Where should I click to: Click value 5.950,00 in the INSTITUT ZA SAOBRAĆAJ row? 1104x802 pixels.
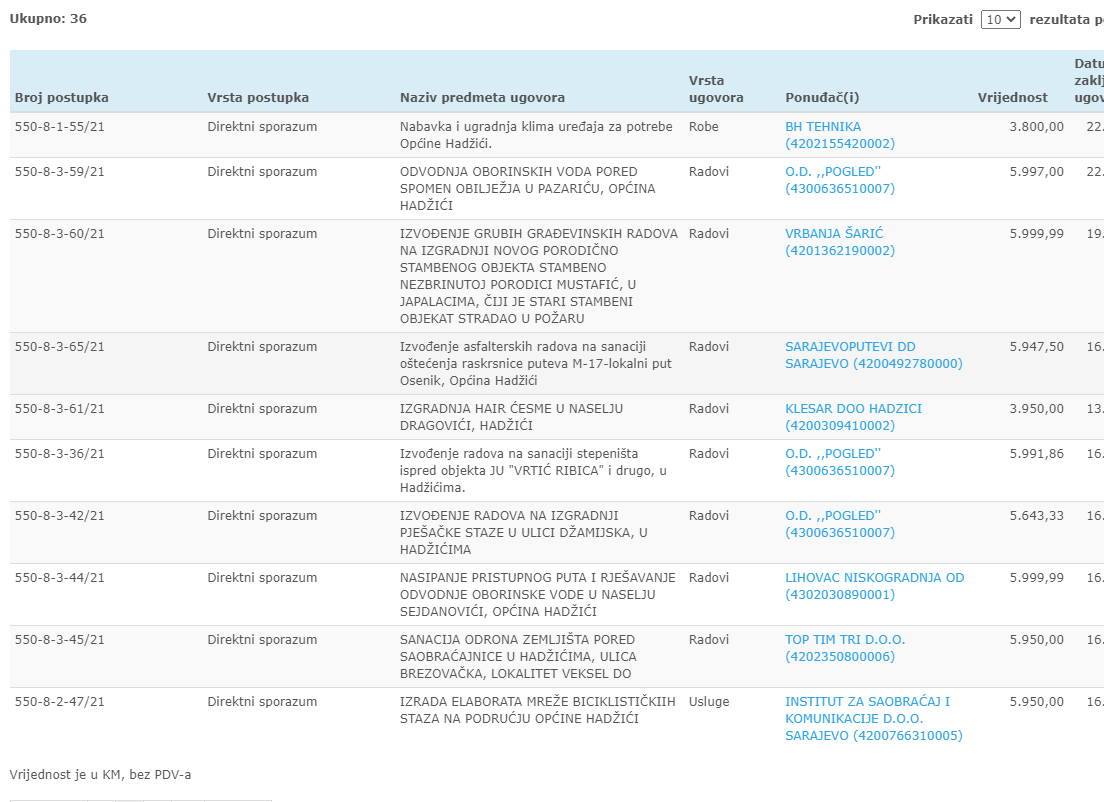coord(1036,701)
